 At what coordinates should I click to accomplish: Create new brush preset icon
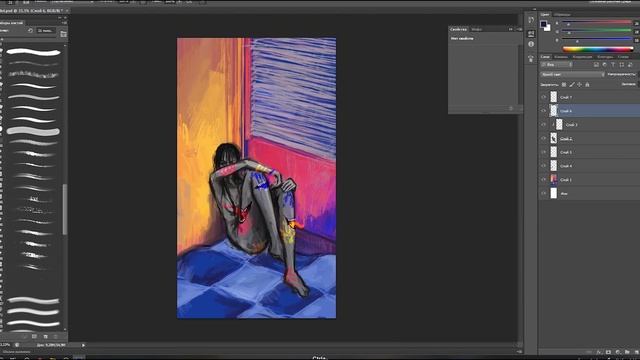coord(45,337)
